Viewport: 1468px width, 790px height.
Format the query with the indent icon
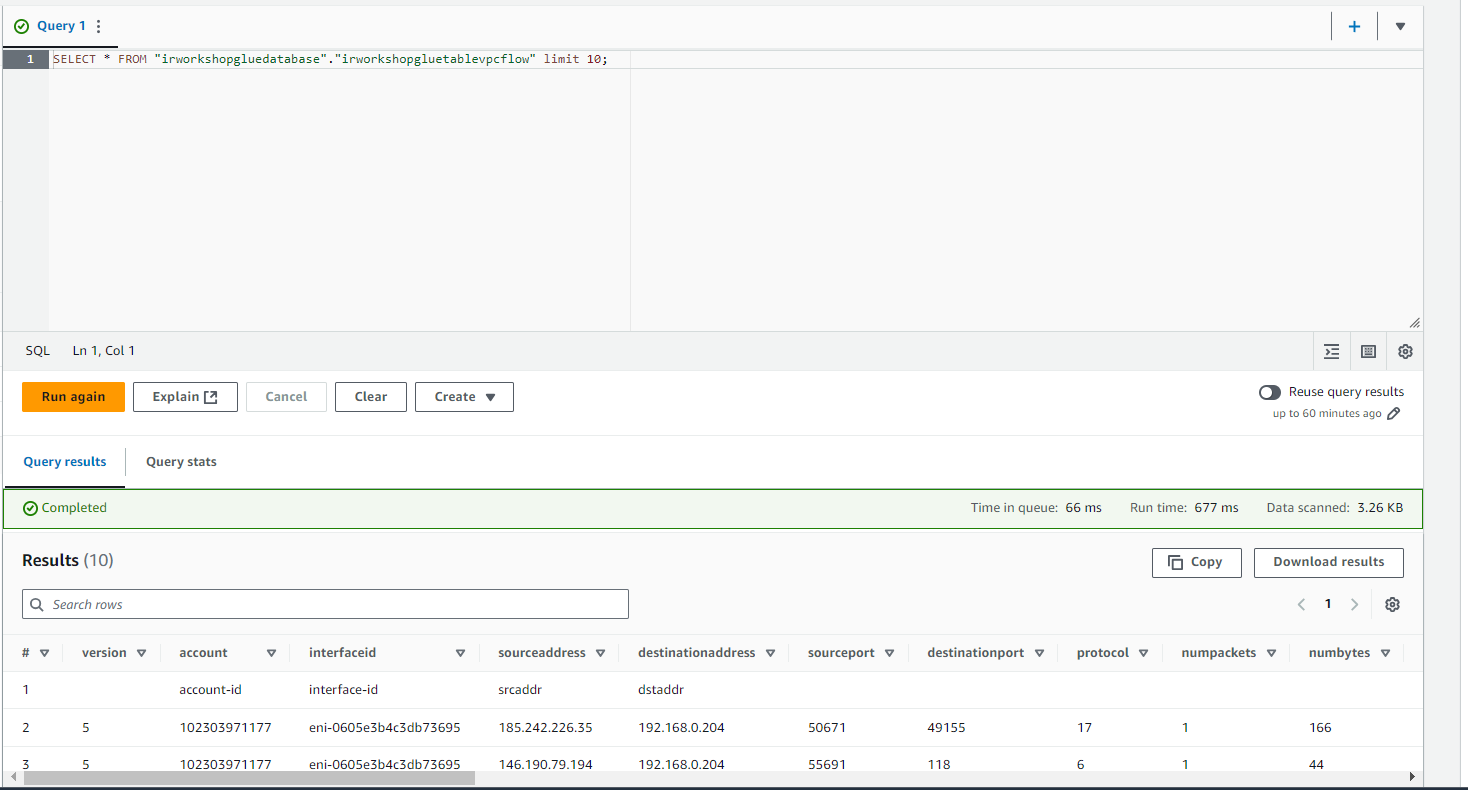click(x=1331, y=352)
